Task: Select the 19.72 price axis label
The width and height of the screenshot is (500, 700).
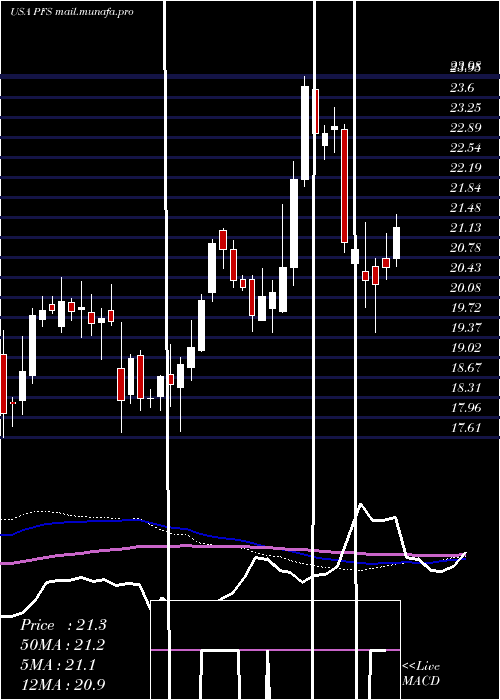Action: tap(465, 308)
